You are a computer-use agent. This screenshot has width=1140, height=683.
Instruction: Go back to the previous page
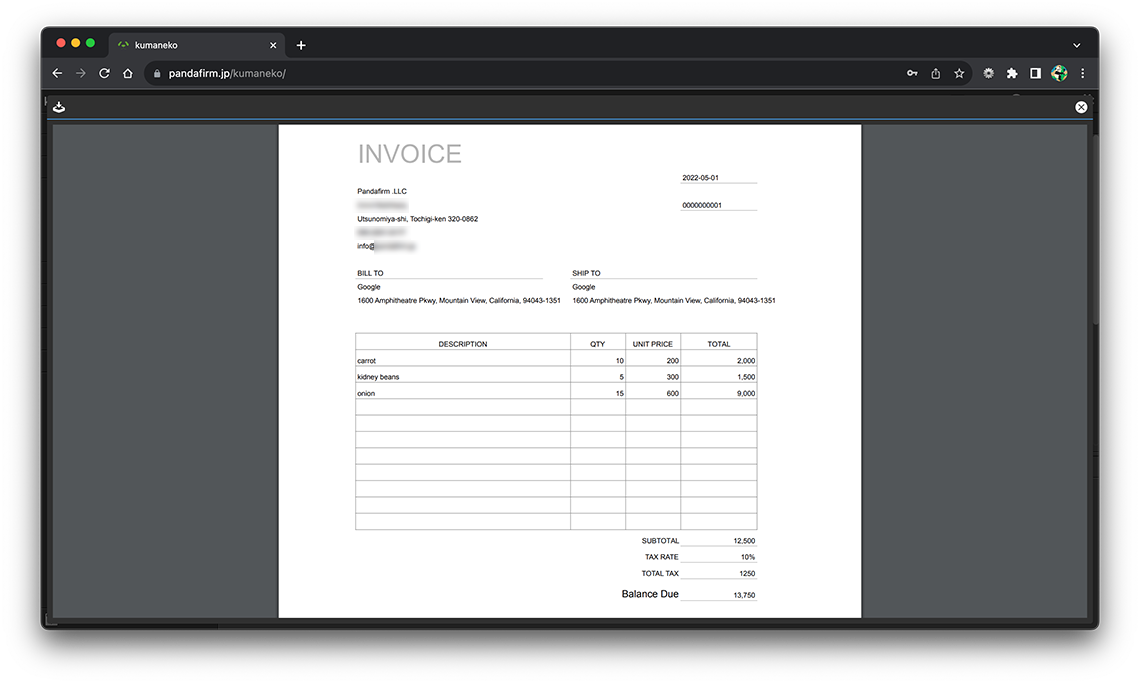click(x=57, y=73)
